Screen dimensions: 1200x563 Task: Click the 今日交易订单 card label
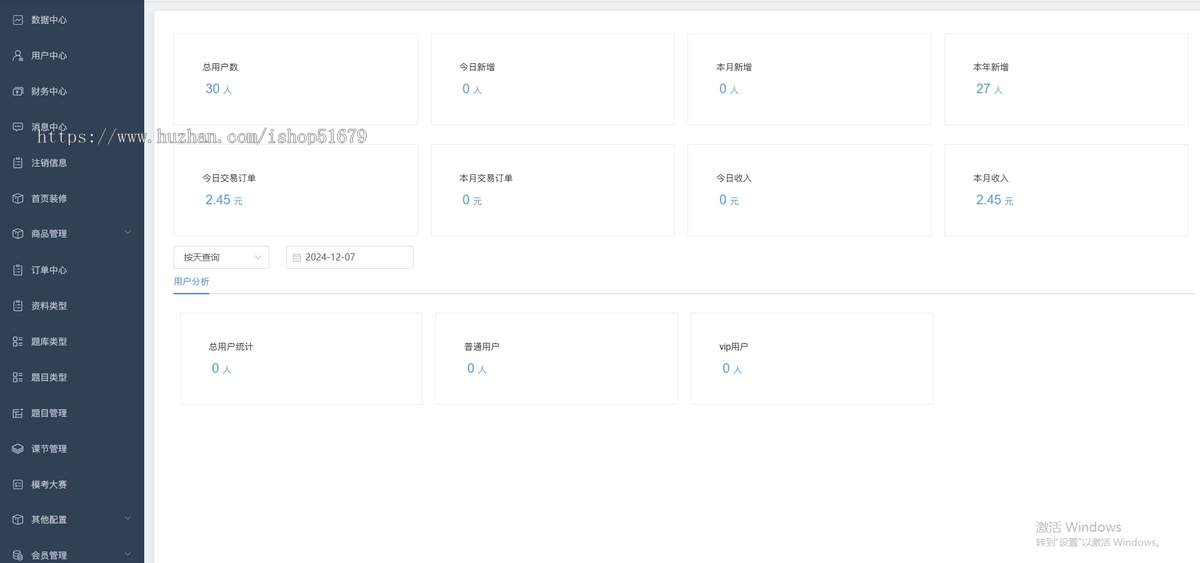[229, 178]
